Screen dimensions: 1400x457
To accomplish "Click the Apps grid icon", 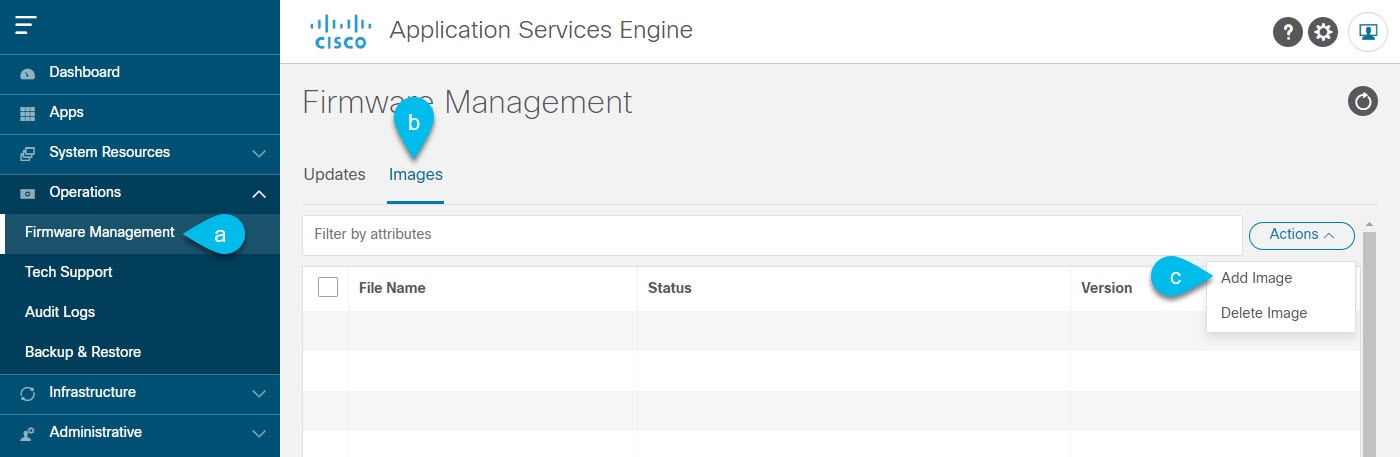I will [x=28, y=113].
